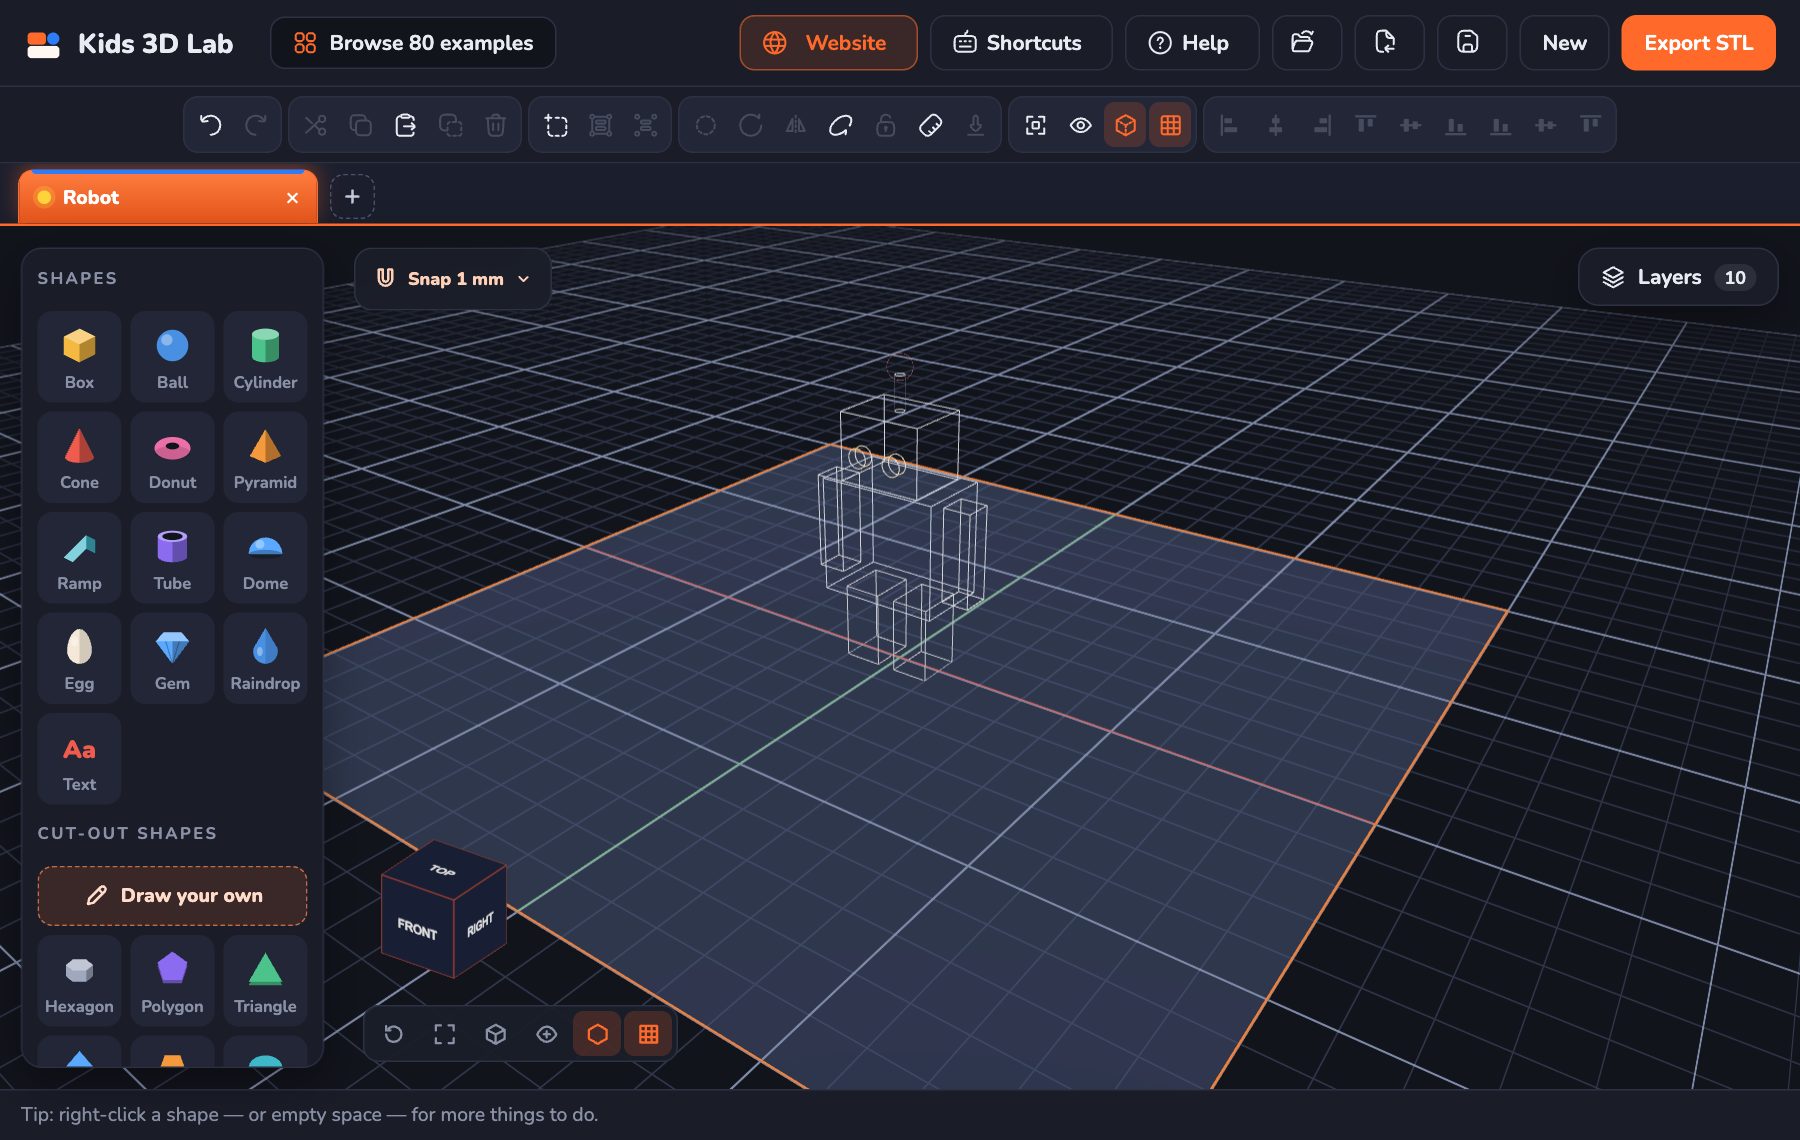
Task: Open the Website link
Action: point(828,43)
